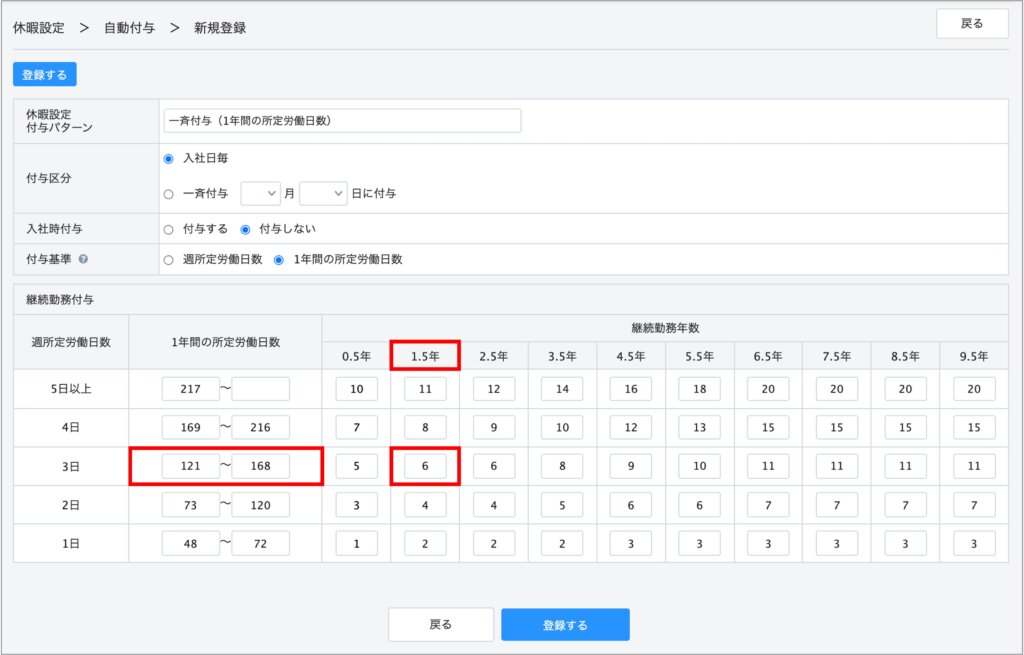Screen dimensions: 1024x655
Task: Click the 1日 row 9.5年 days field
Action: tap(974, 543)
